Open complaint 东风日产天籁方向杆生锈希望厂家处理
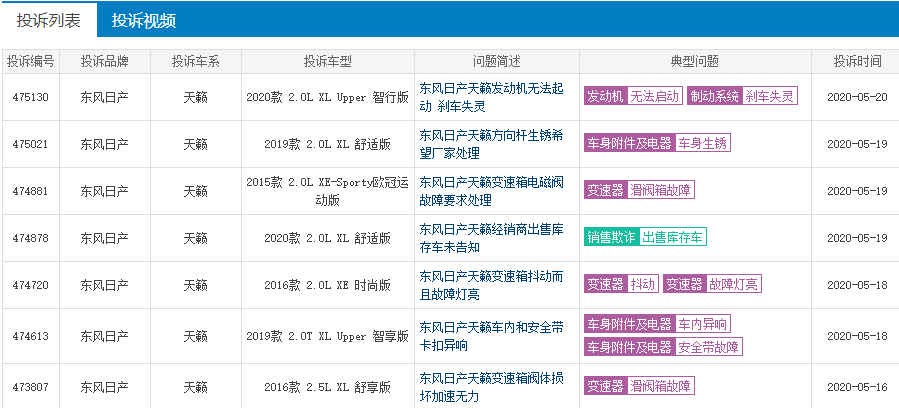 click(491, 144)
